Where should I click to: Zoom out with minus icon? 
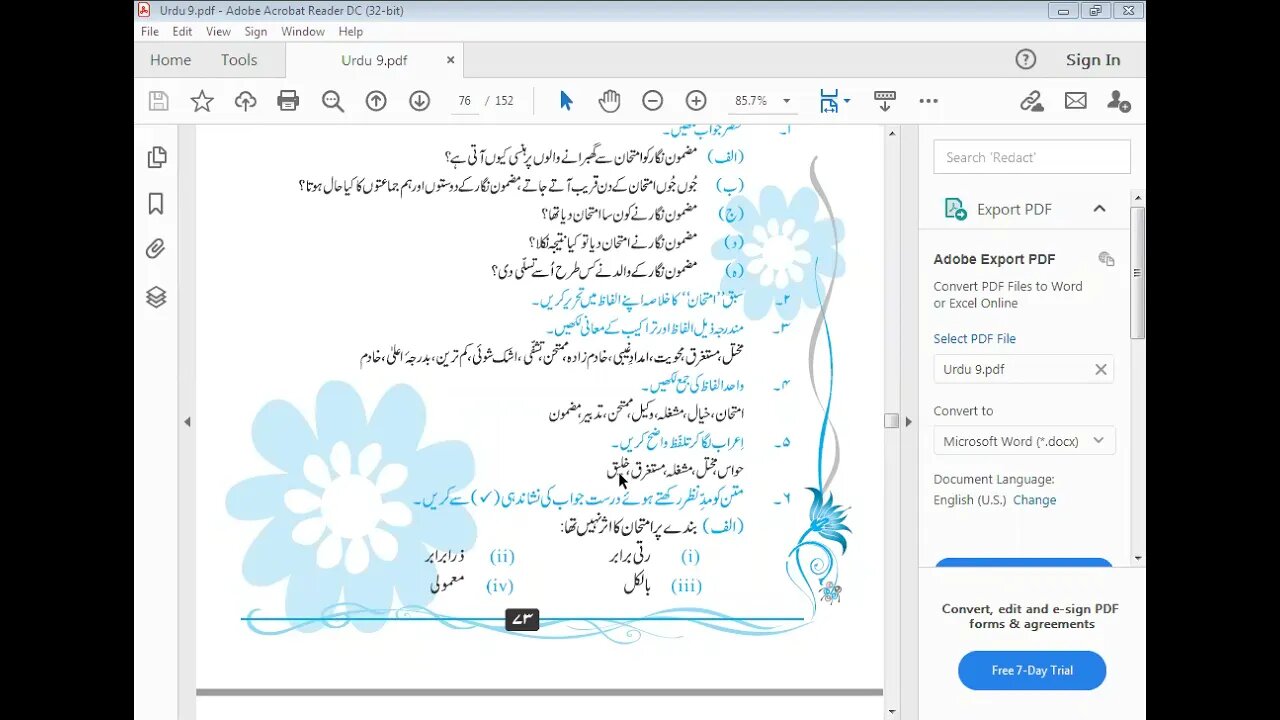652,101
